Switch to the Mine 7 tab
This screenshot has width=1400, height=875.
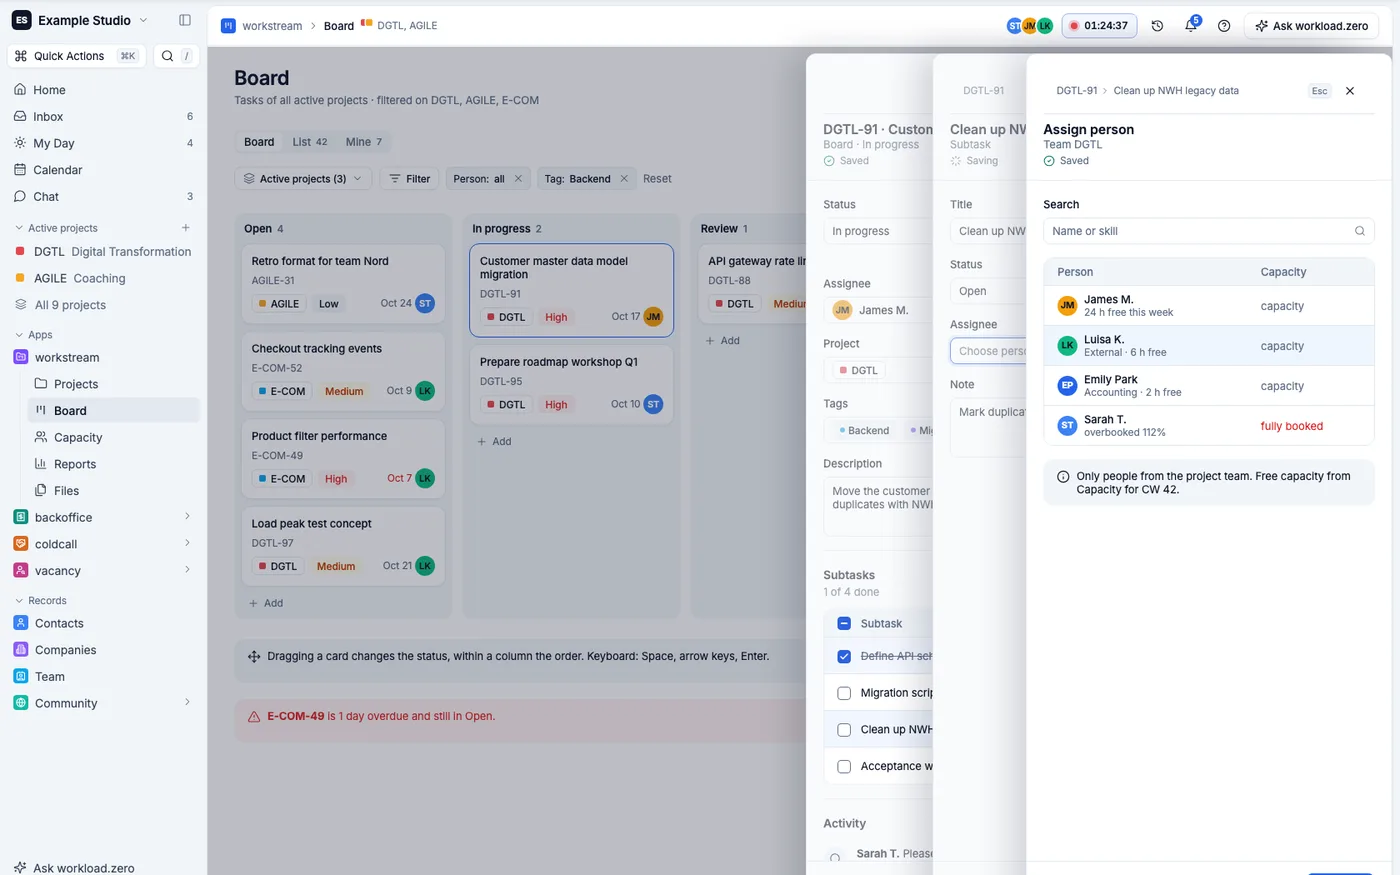coord(364,142)
